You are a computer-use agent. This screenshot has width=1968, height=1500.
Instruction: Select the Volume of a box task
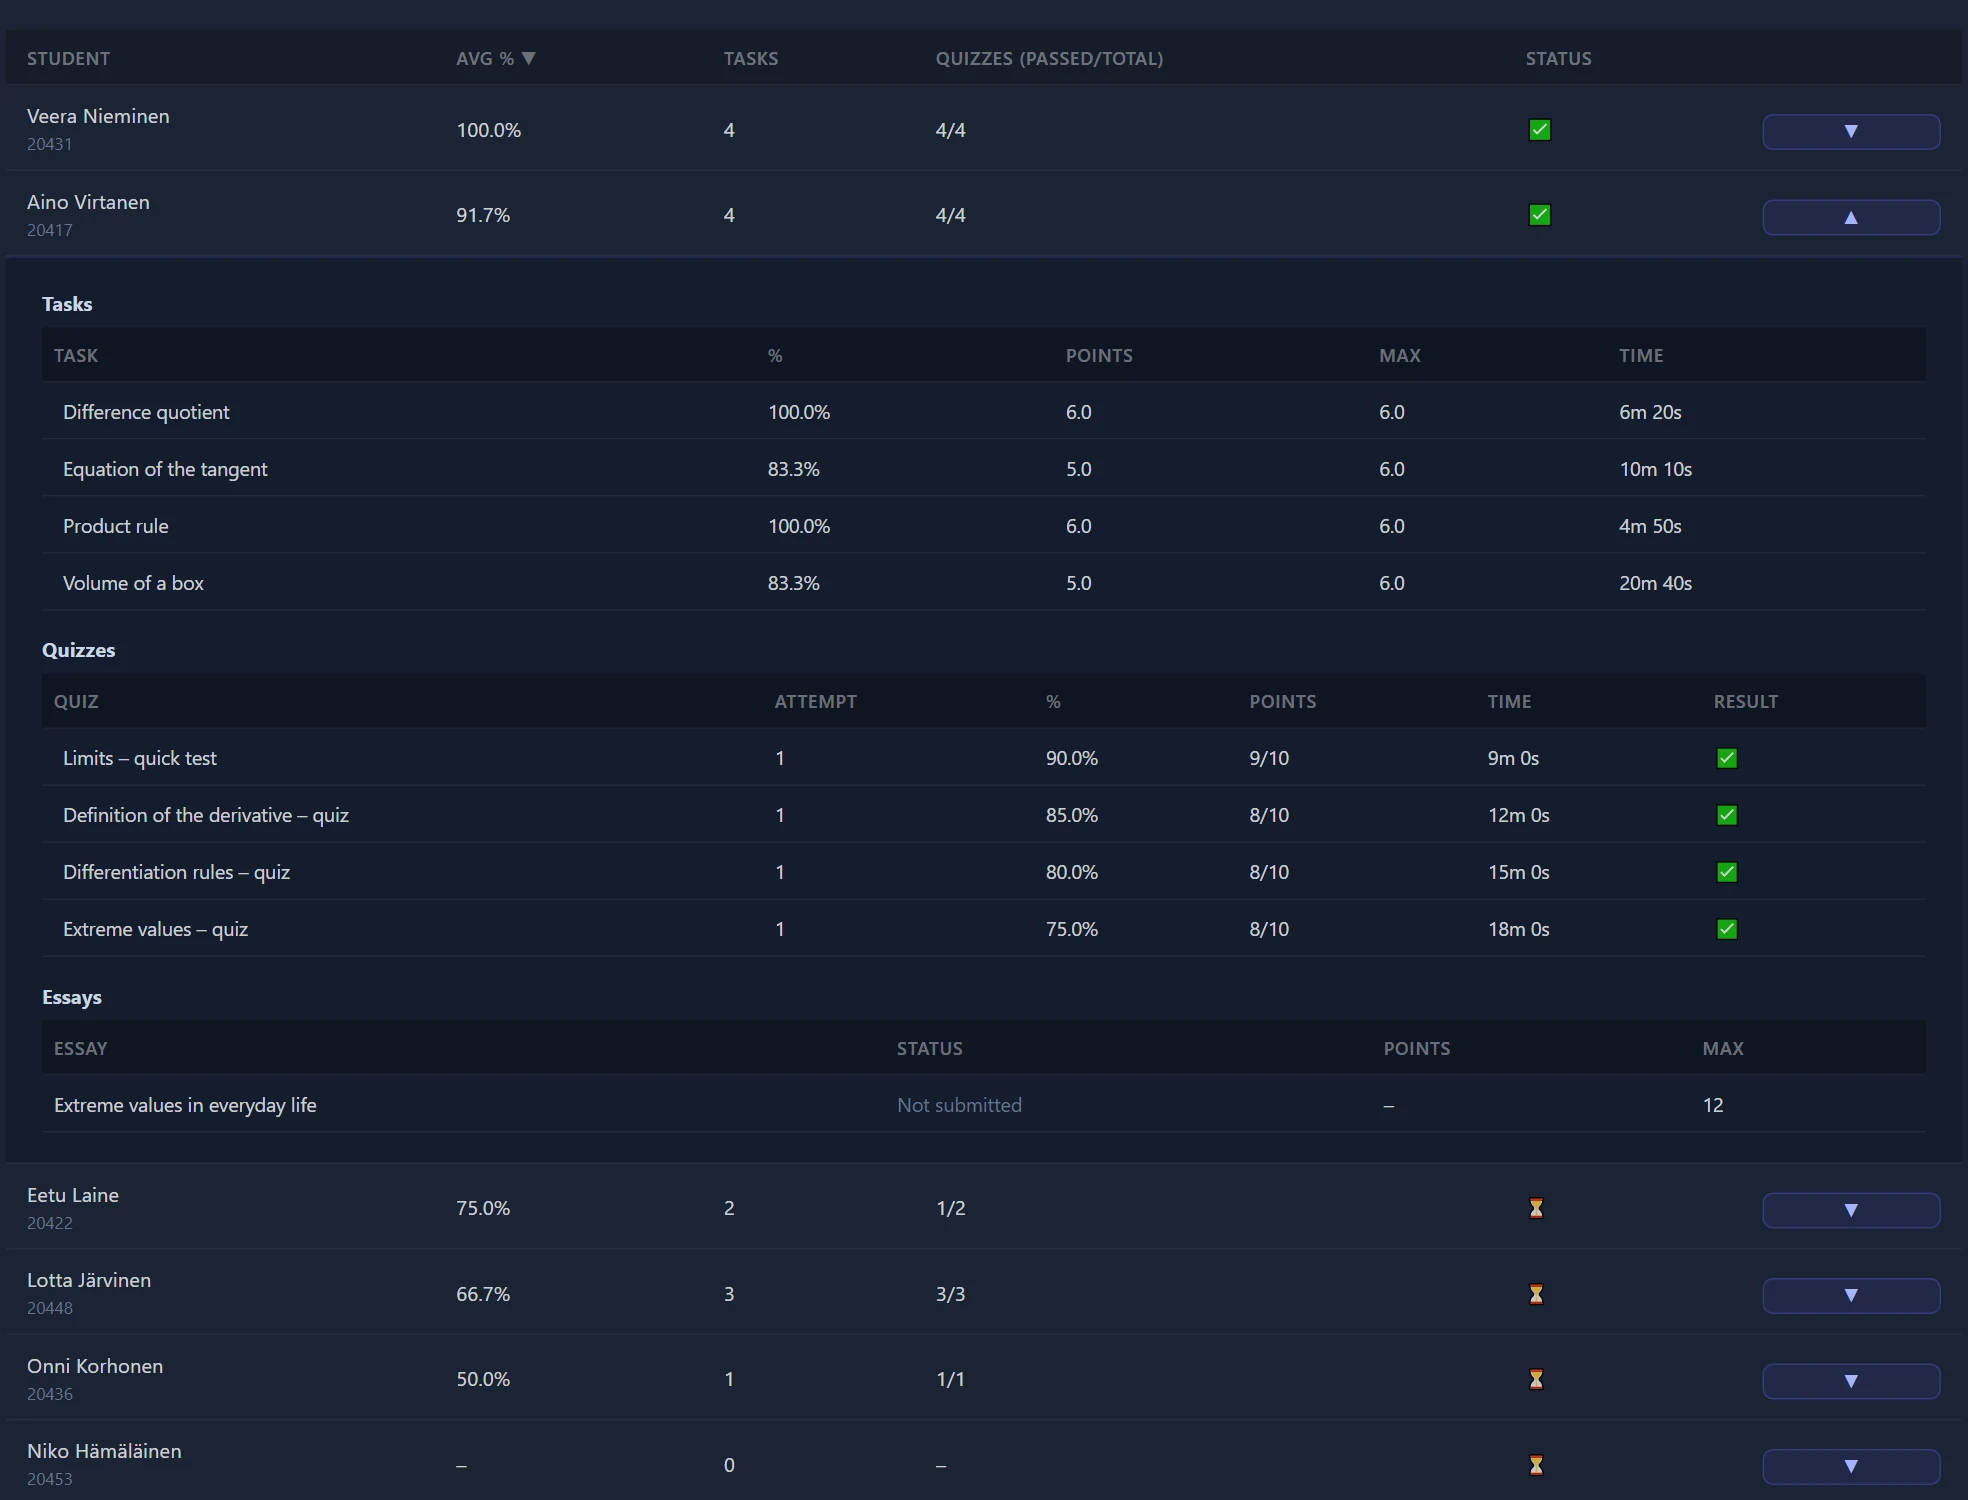(983, 583)
